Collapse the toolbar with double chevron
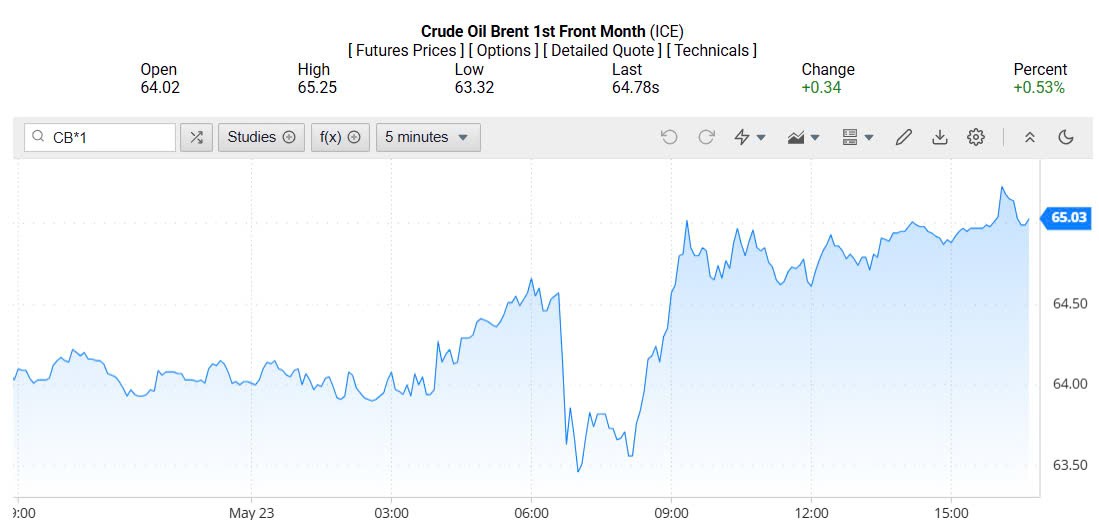This screenshot has width=1099, height=520. (x=1030, y=138)
